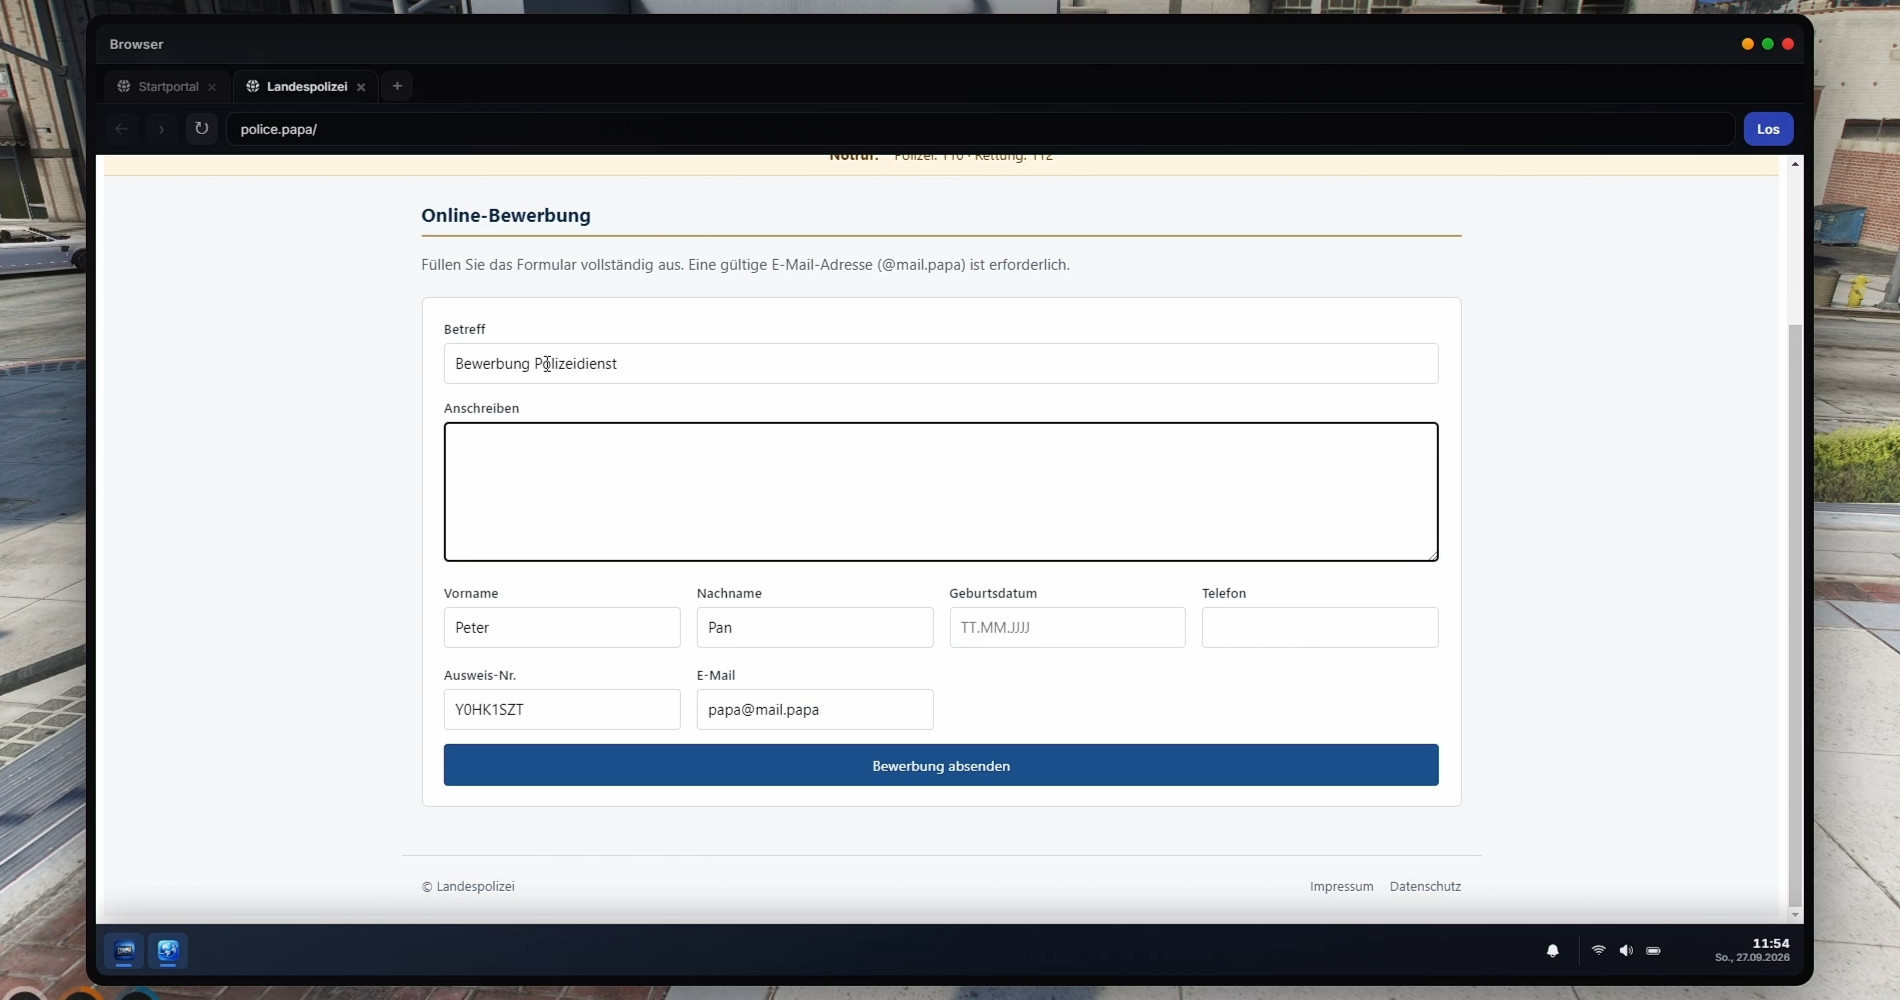Image resolution: width=1900 pixels, height=1000 pixels.
Task: Click the orange minimize window dot
Action: click(x=1747, y=44)
